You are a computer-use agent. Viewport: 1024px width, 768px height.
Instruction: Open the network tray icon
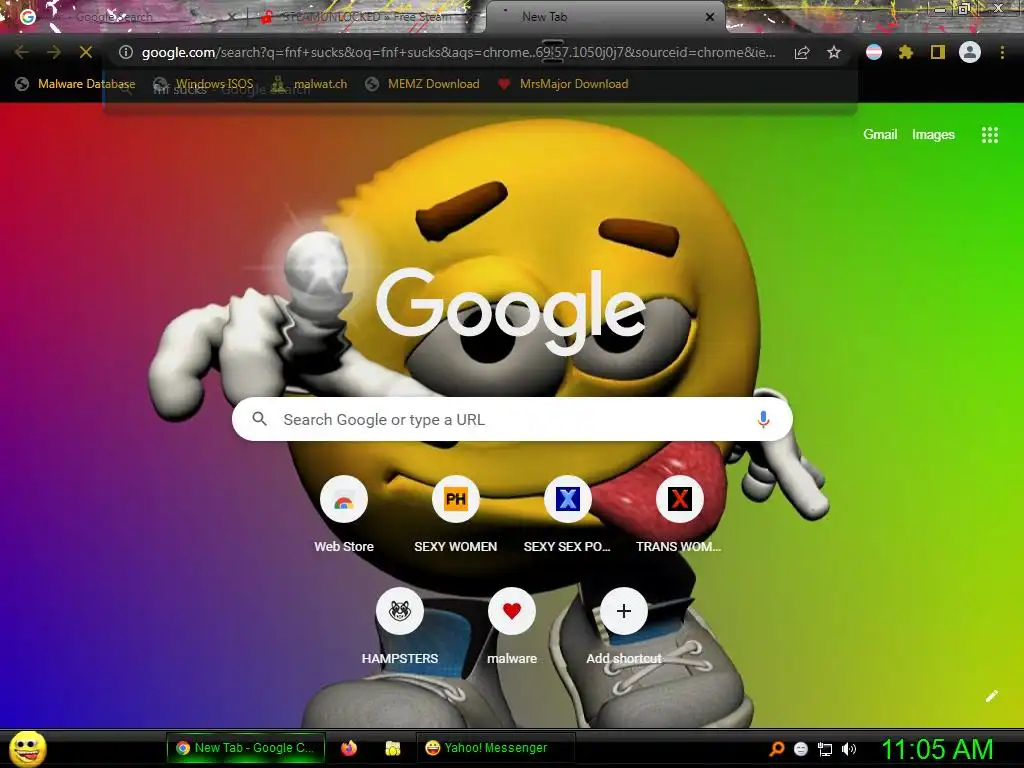[825, 749]
